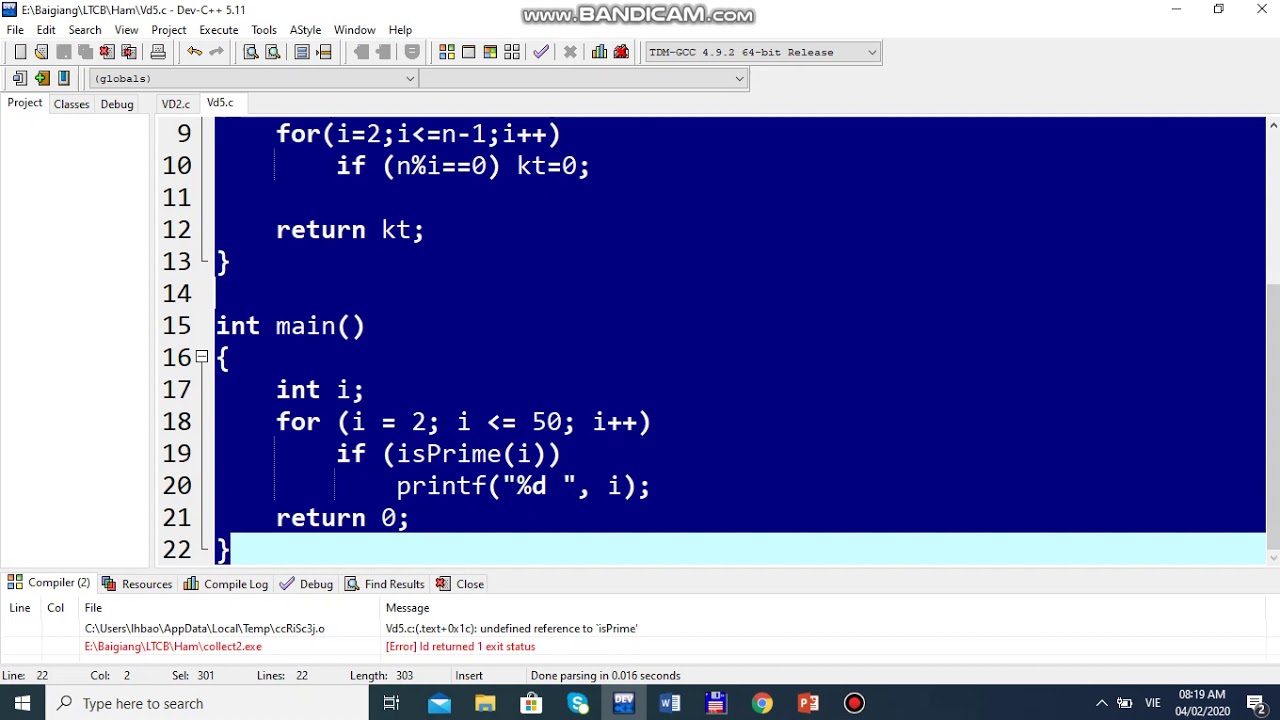
Task: Click the taskbar search box
Action: [x=206, y=703]
